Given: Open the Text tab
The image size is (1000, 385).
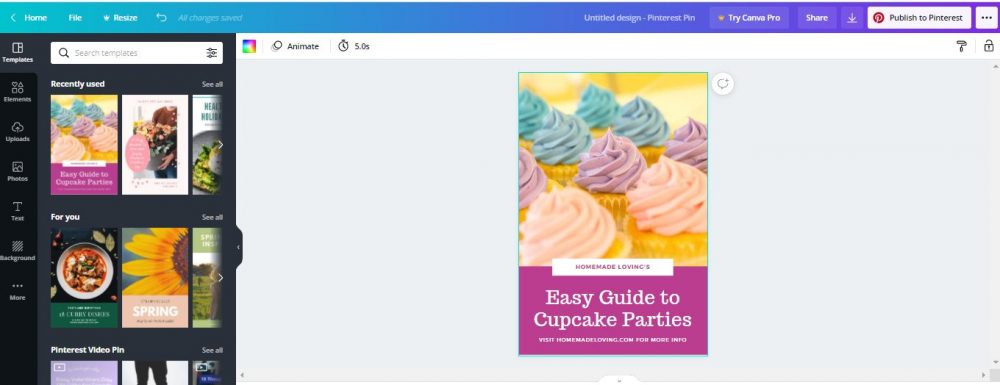Looking at the screenshot, I should tap(18, 211).
